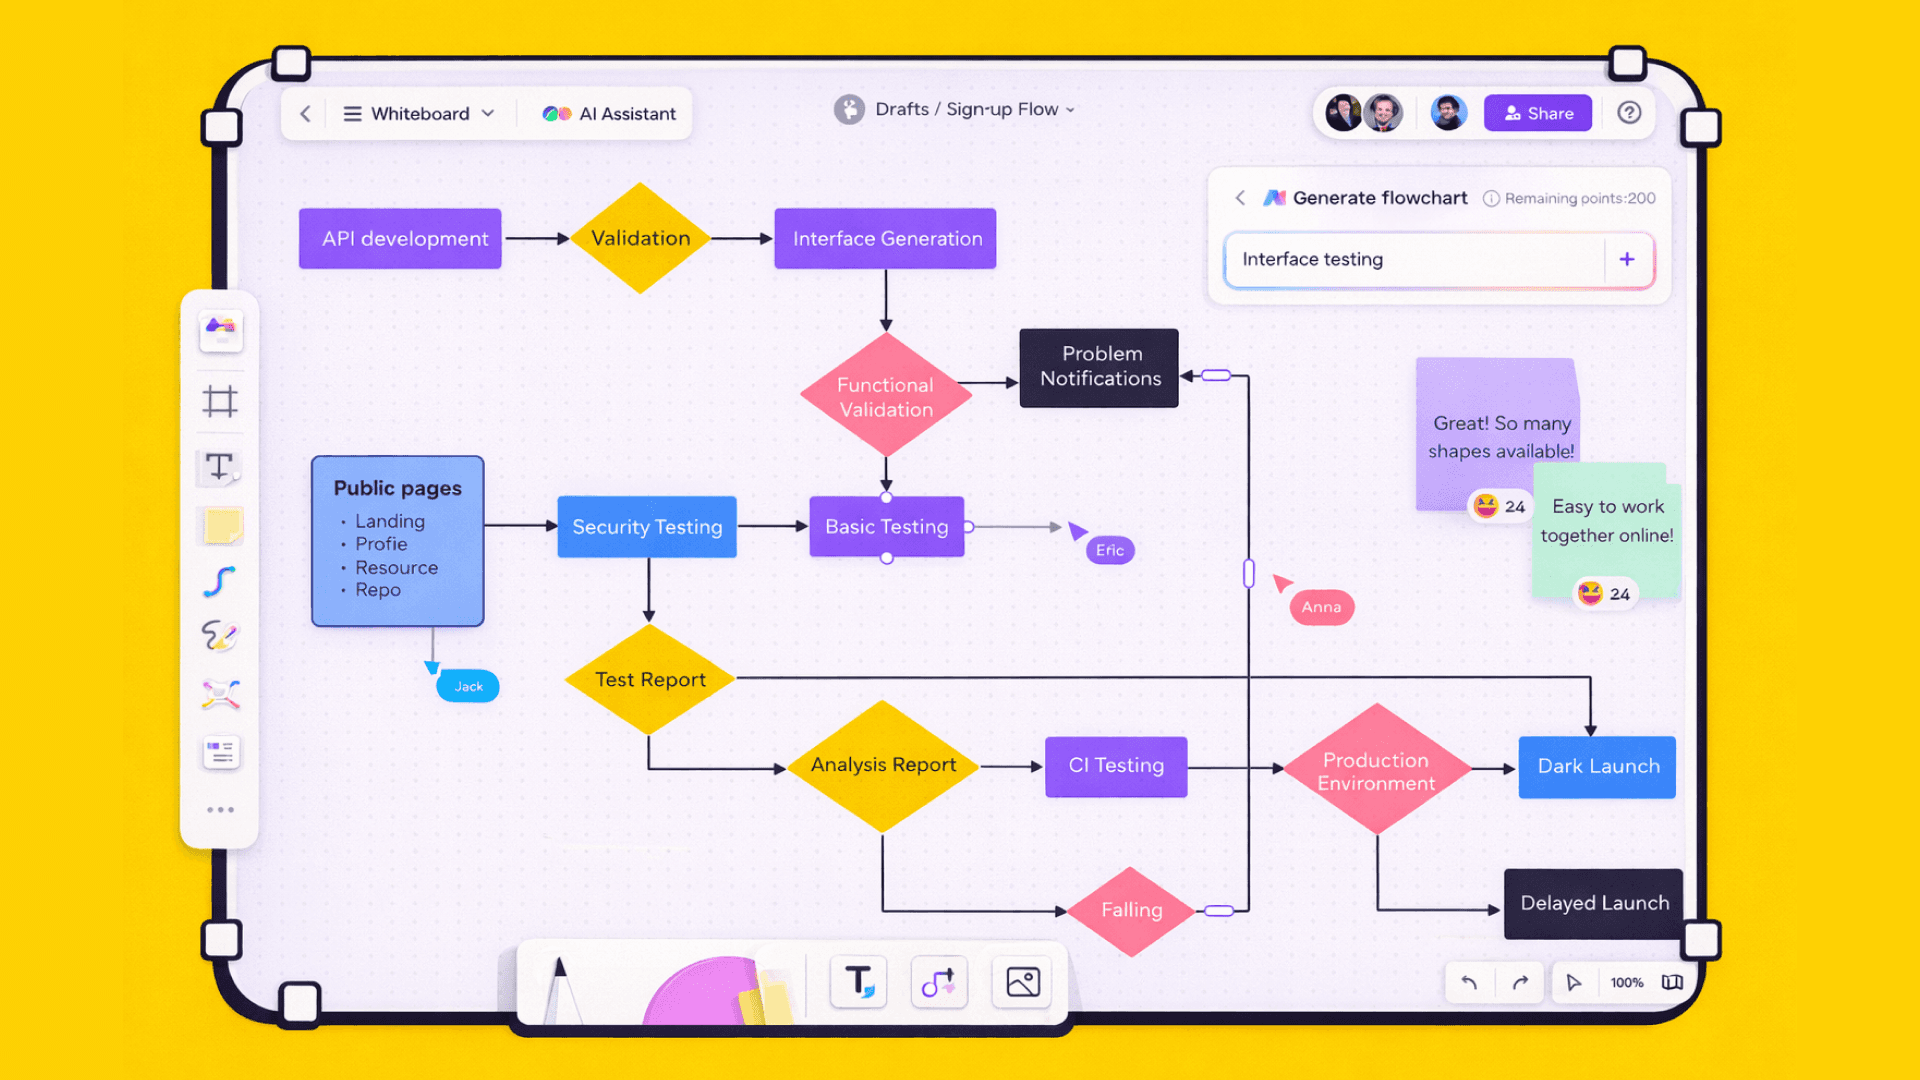
Task: Collapse the Generate flowchart panel with its back chevron
Action: coord(1240,198)
